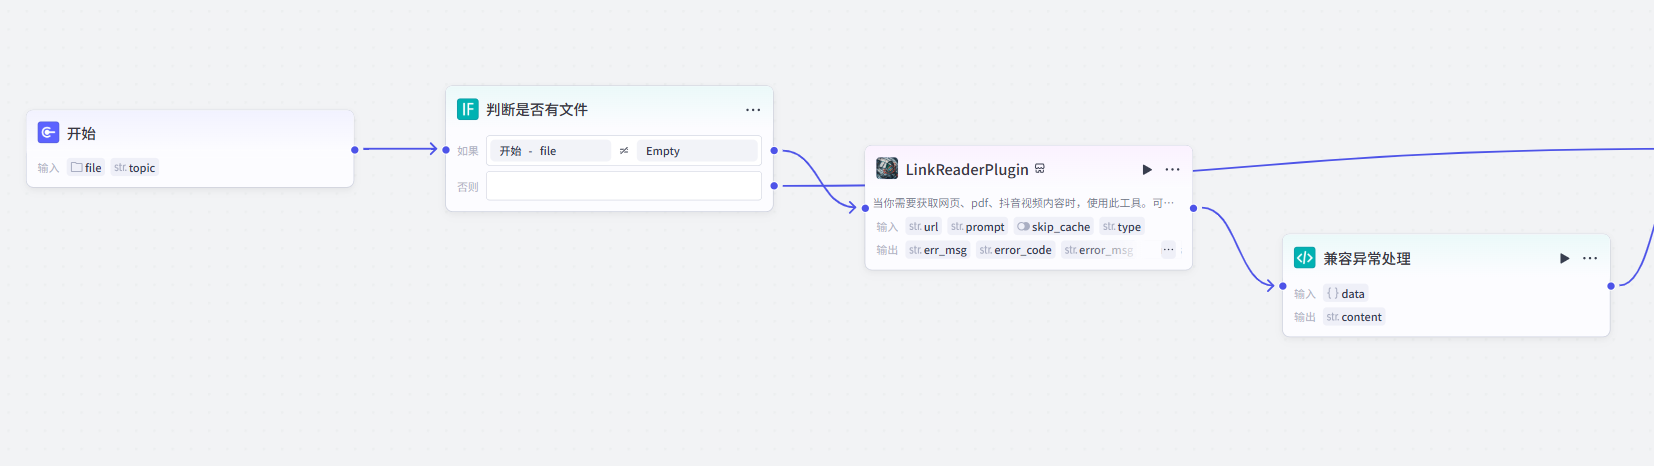The height and width of the screenshot is (466, 1654).
Task: Click the not-equal operator icon in condition
Action: 624,151
